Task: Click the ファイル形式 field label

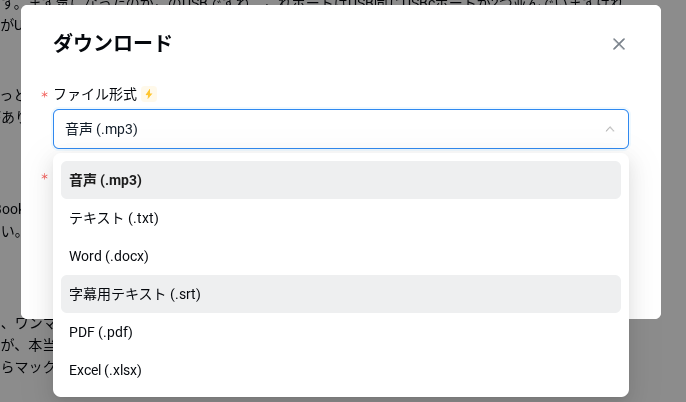Action: click(x=95, y=94)
